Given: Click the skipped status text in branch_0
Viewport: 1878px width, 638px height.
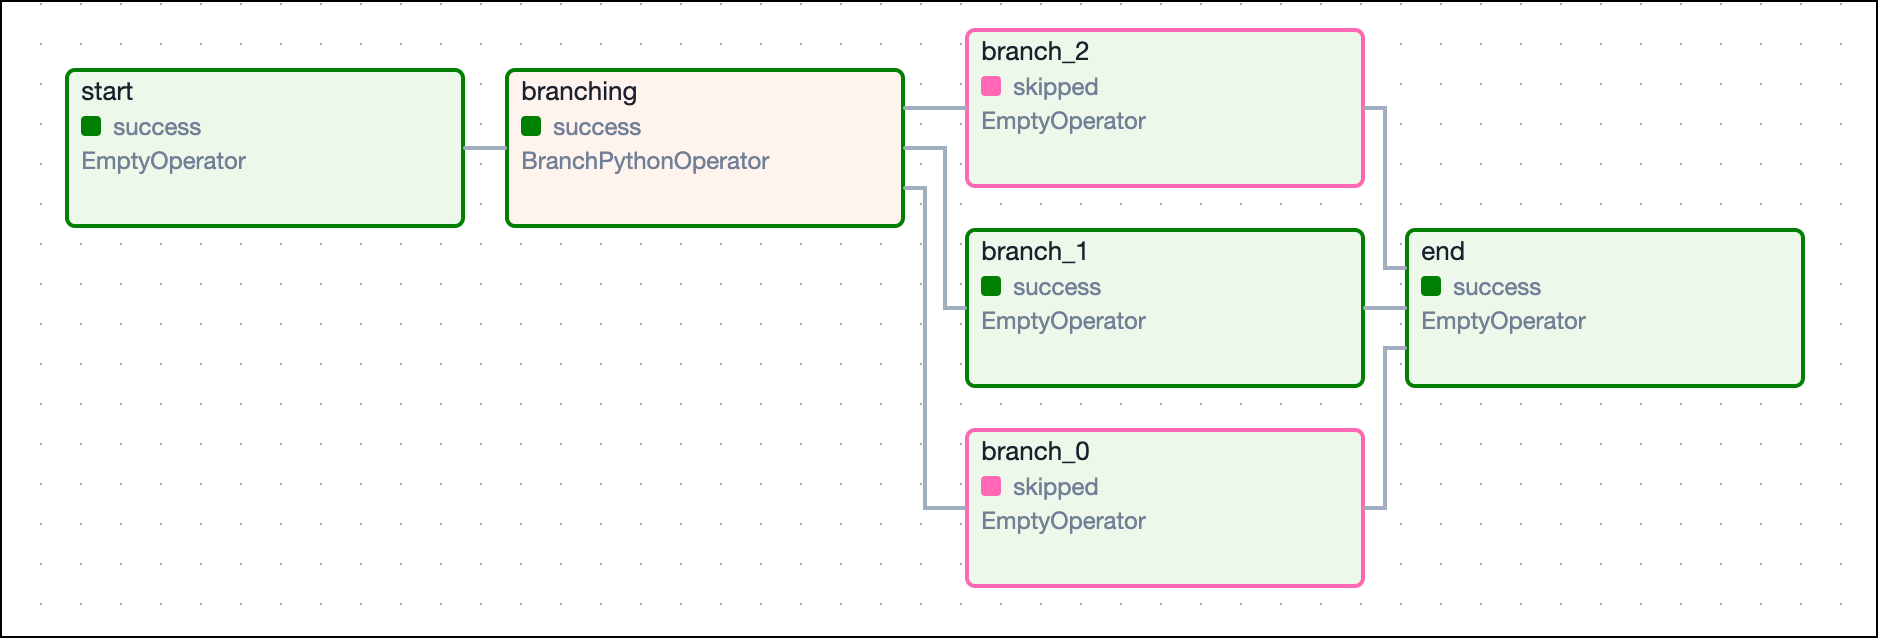Looking at the screenshot, I should tap(1055, 487).
